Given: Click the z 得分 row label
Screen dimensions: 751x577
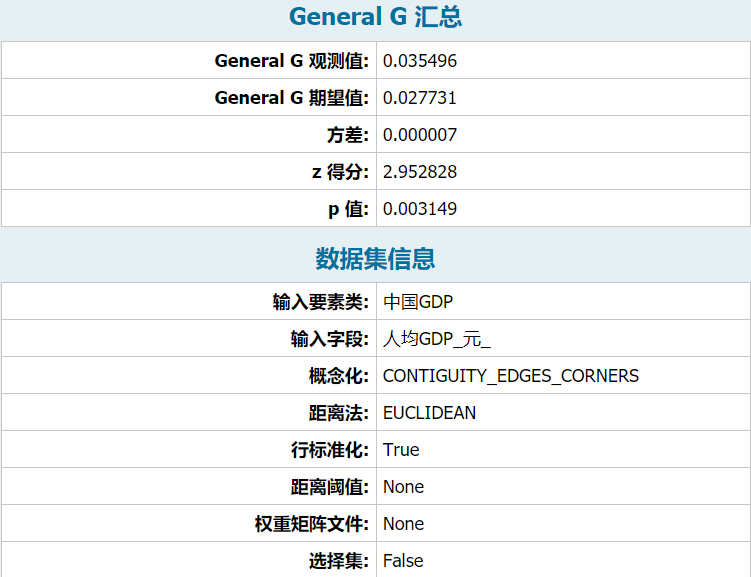Looking at the screenshot, I should 340,172.
